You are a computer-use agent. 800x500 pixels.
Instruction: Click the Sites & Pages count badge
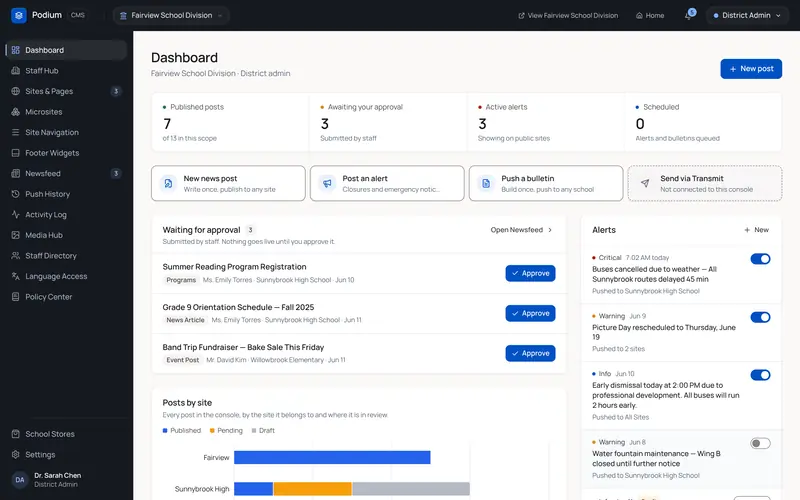116,91
